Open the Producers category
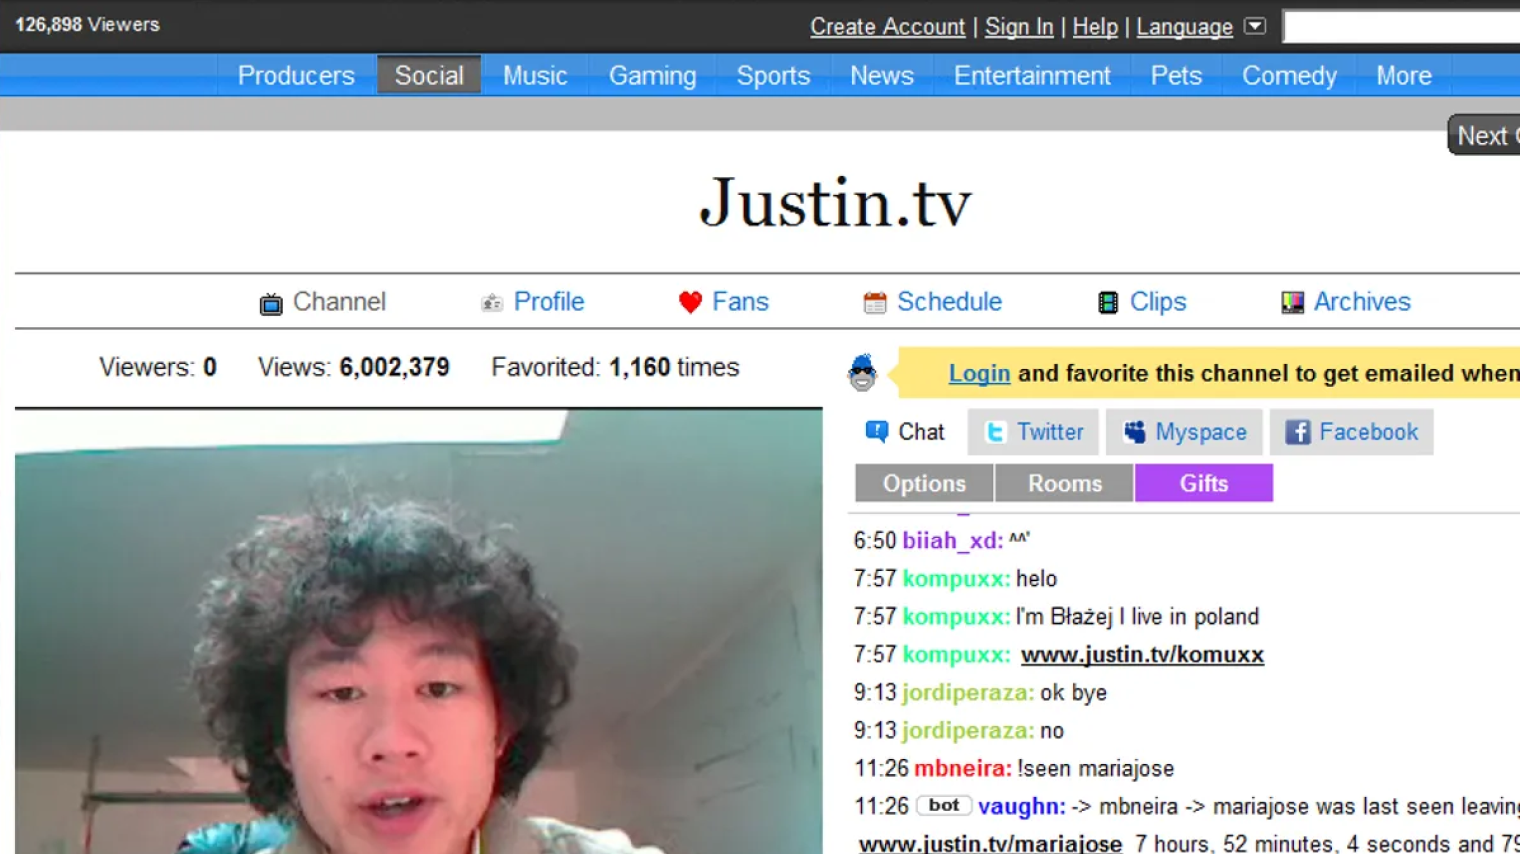 [296, 75]
